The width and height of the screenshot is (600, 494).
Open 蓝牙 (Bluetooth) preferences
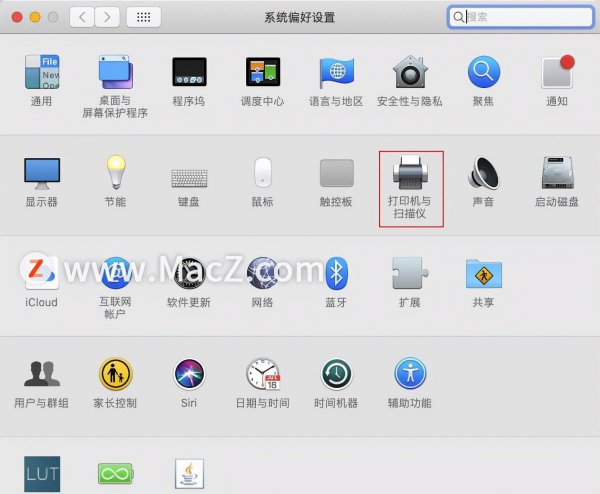336,273
